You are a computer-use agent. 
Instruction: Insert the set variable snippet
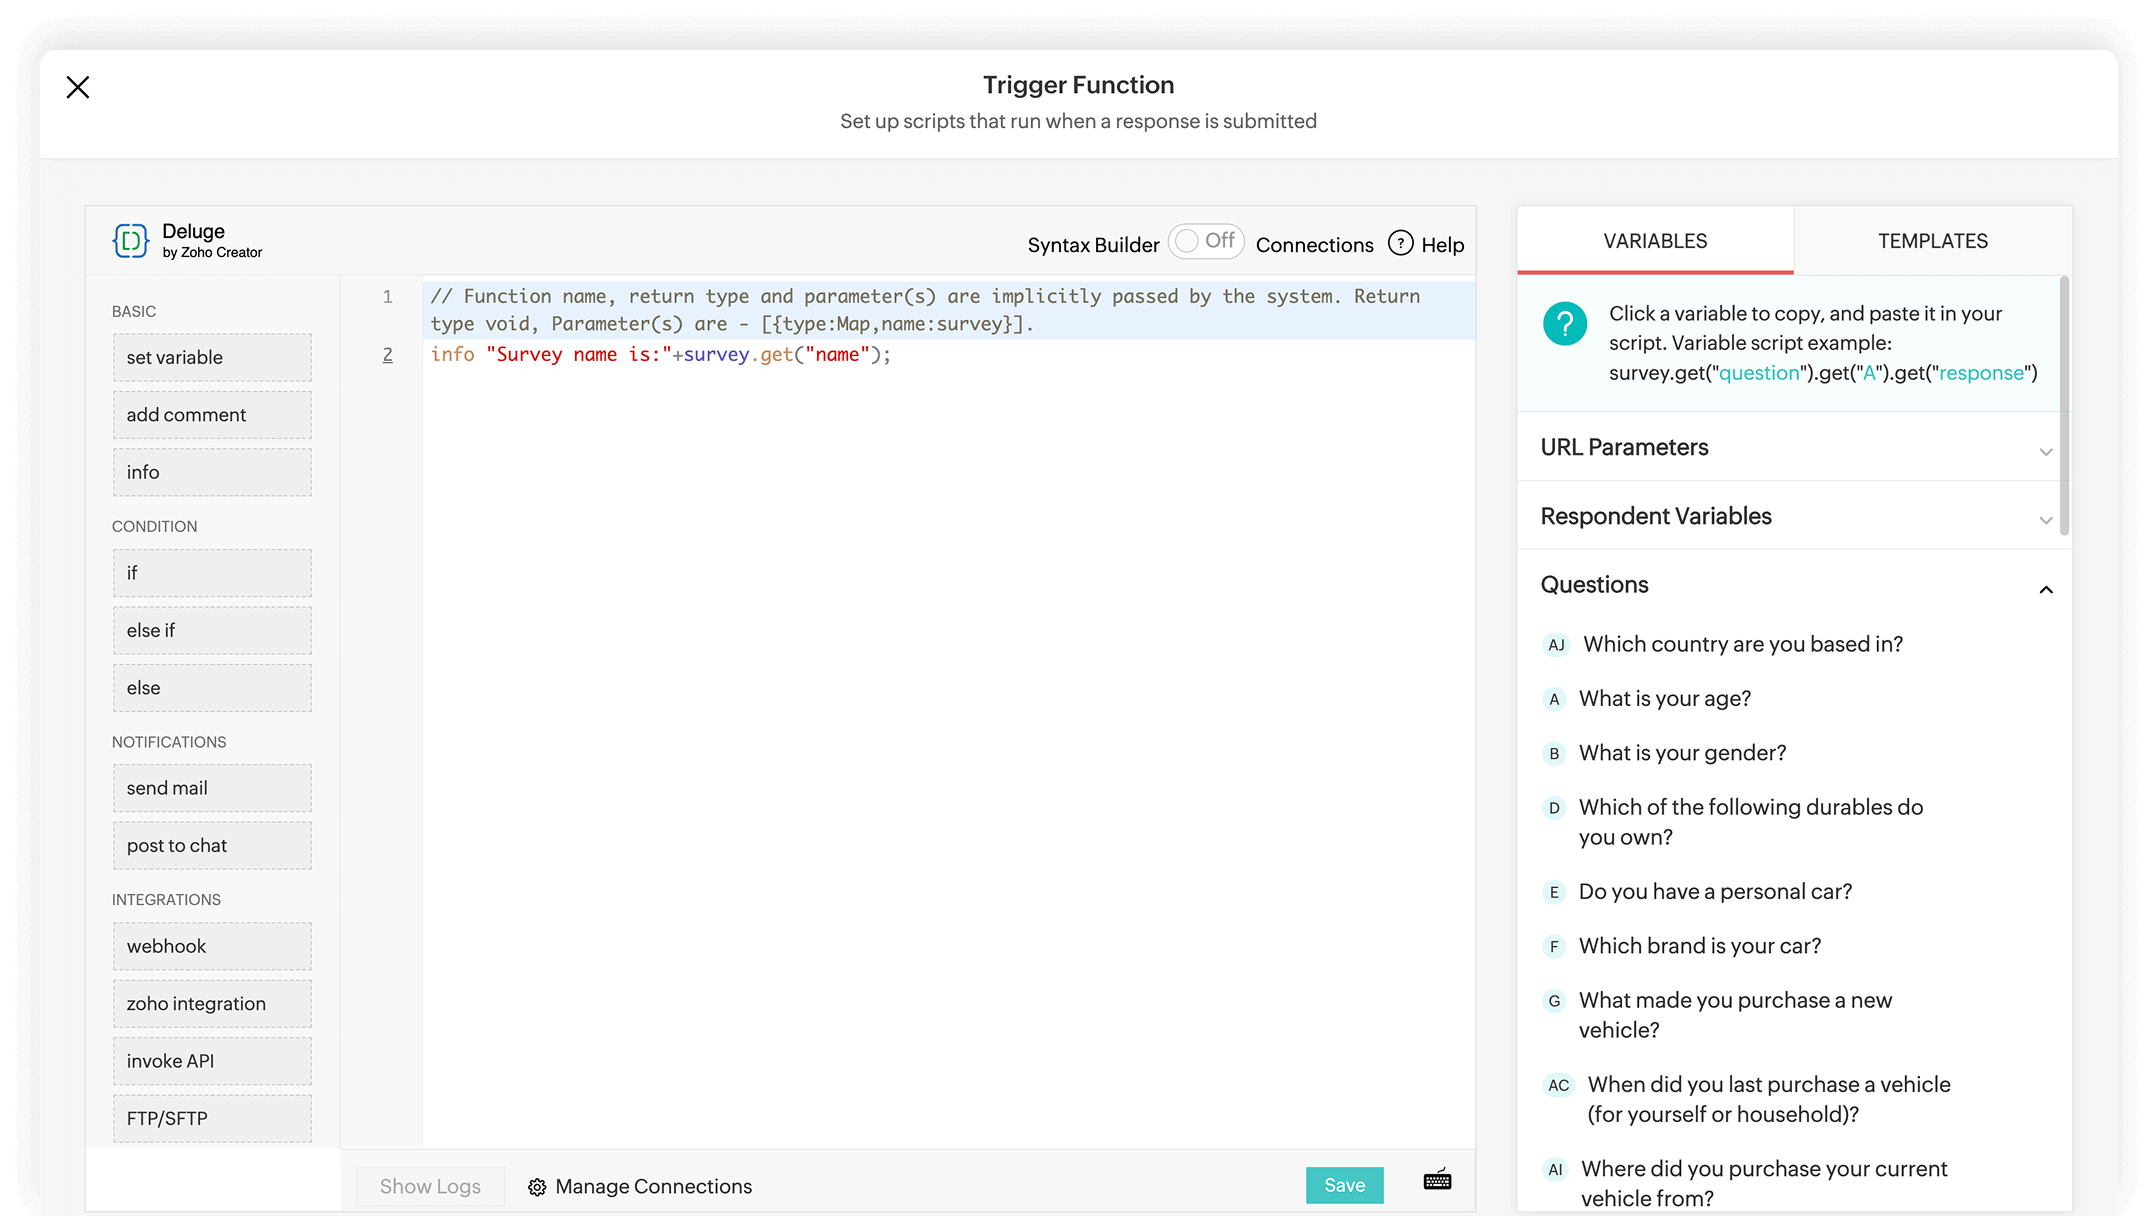click(x=212, y=357)
